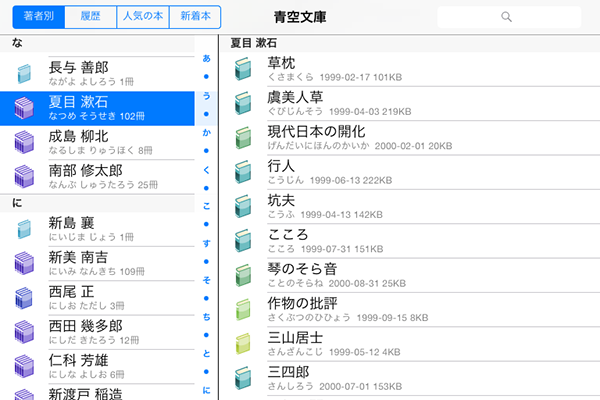Click the book icon for 新島 襄
The height and width of the screenshot is (400, 600).
[x=24, y=229]
